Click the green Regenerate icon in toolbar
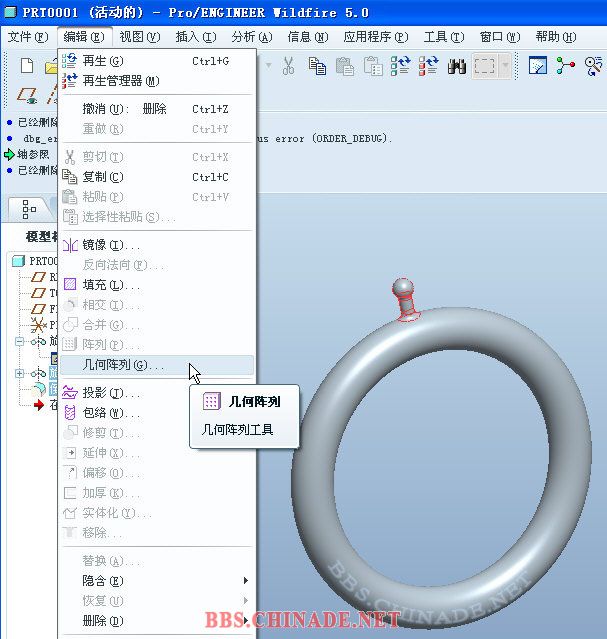 tap(400, 66)
